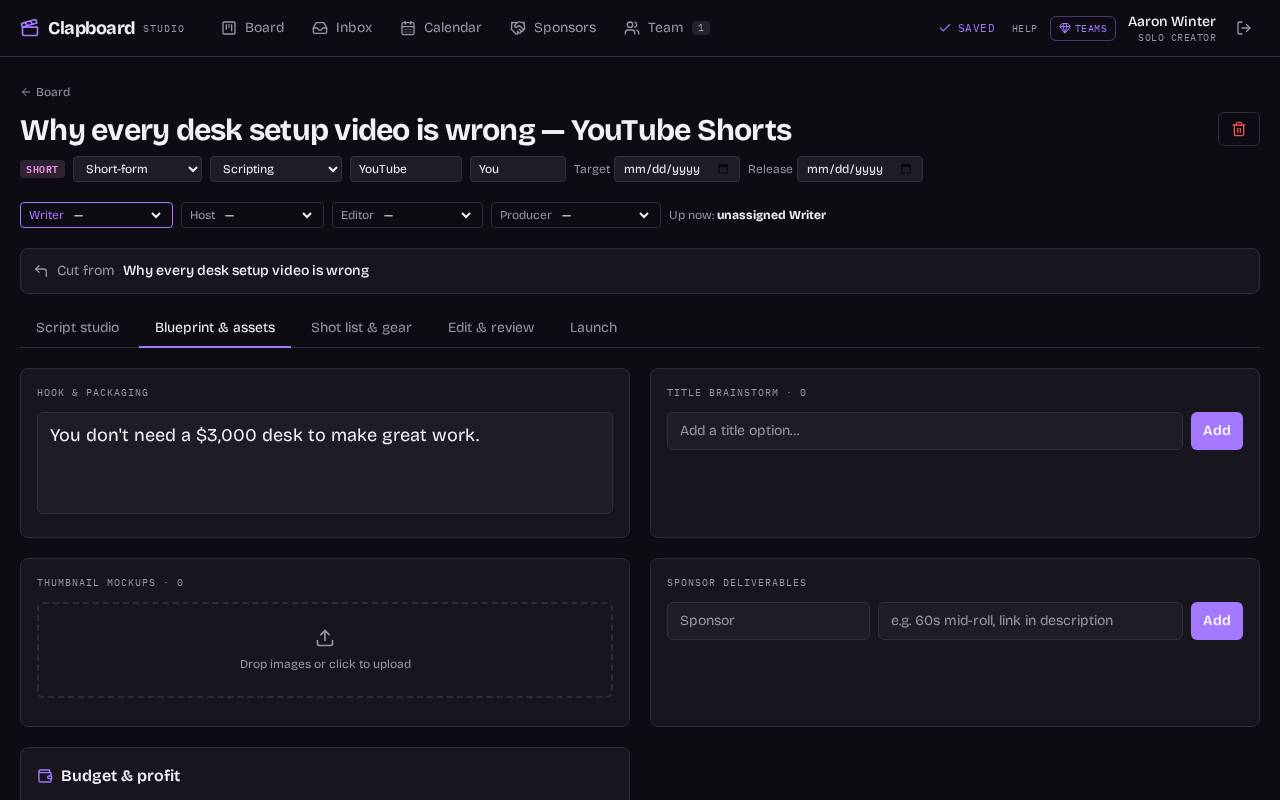This screenshot has width=1280, height=800.
Task: Open the Release date calendar picker icon
Action: click(x=906, y=169)
